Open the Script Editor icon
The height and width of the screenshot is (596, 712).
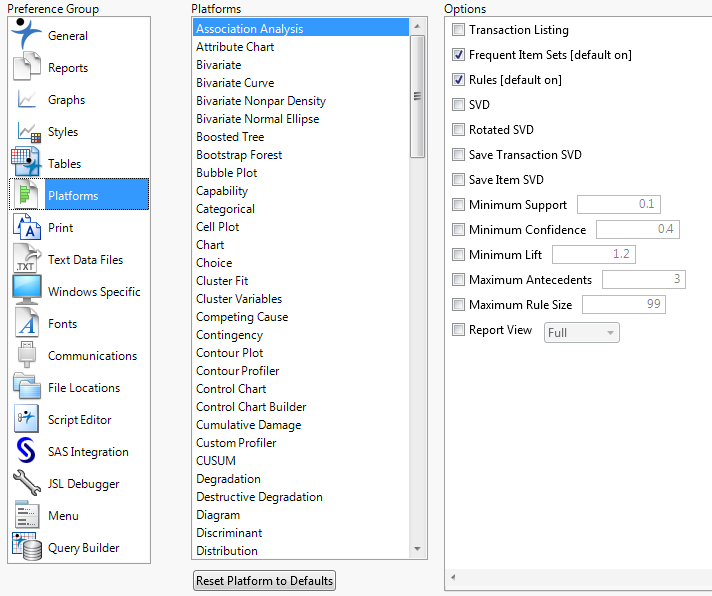[26, 419]
